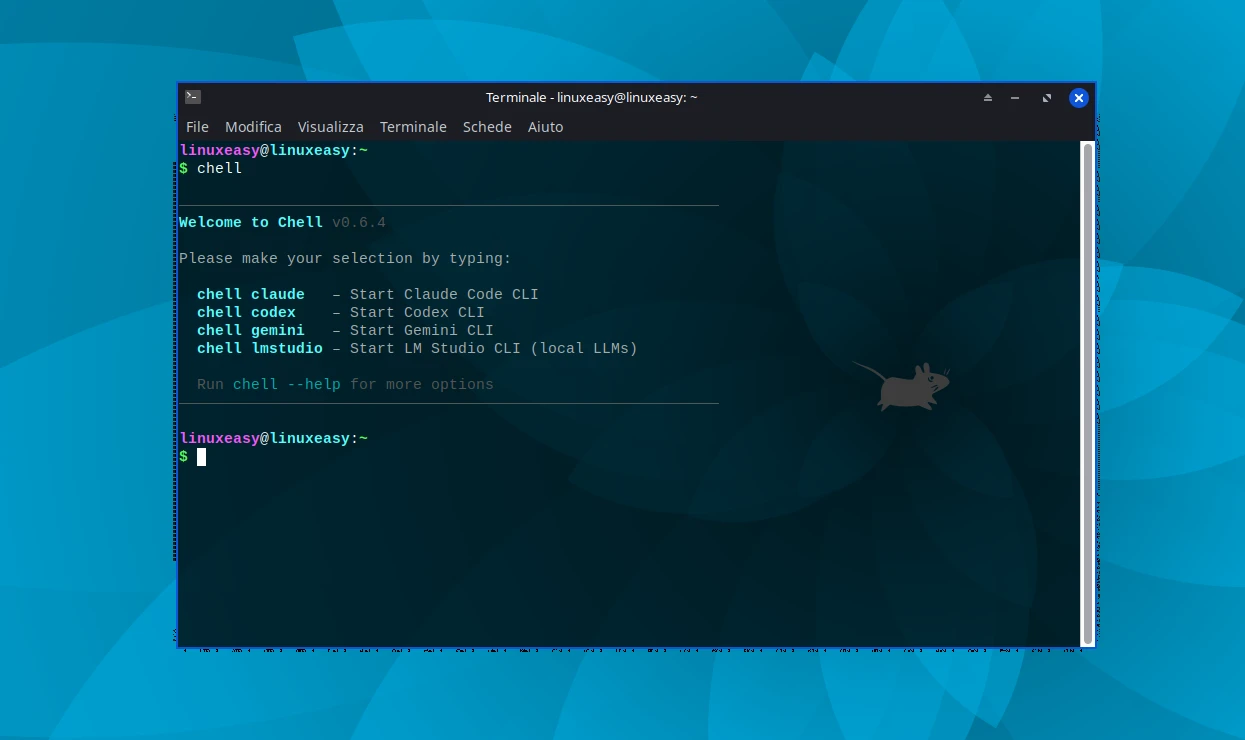The image size is (1245, 740).
Task: Maximize the Terminale window
Action: pyautogui.click(x=1046, y=98)
